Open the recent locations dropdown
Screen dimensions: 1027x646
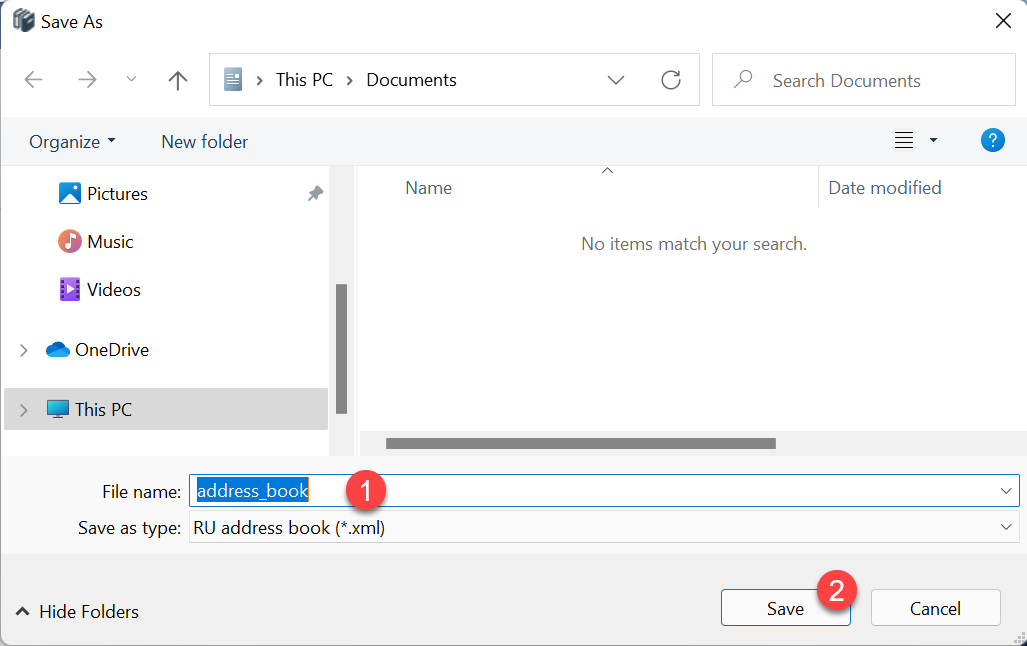pos(131,80)
